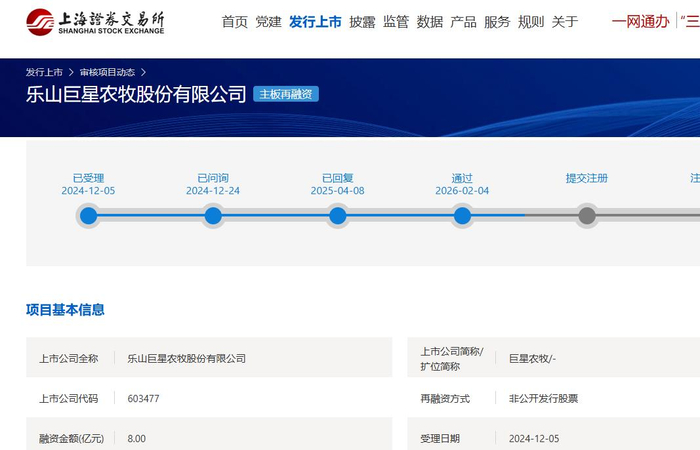This screenshot has height=450, width=700.
Task: Open the 监管 menu item
Action: pyautogui.click(x=396, y=22)
